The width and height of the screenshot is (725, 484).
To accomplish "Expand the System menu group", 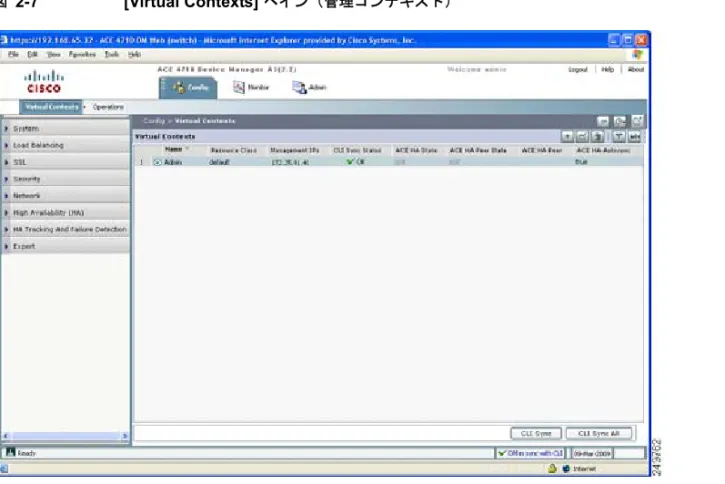I will [66, 129].
